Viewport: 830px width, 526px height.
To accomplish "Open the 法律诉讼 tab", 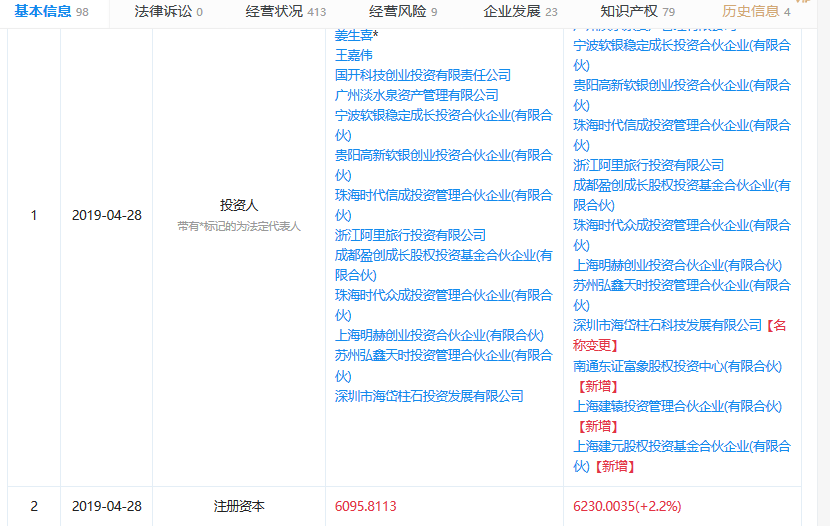I will pyautogui.click(x=168, y=11).
